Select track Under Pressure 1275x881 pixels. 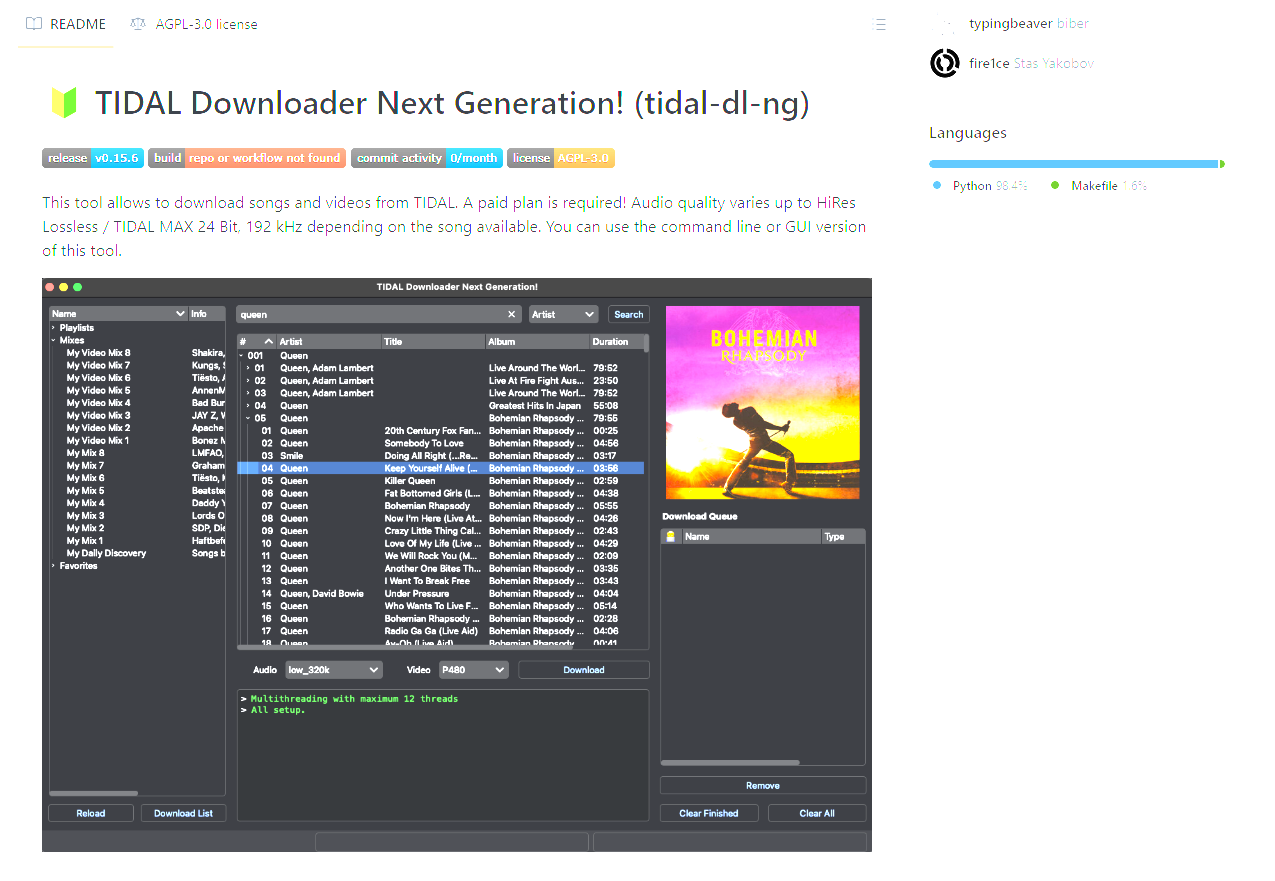click(440, 593)
